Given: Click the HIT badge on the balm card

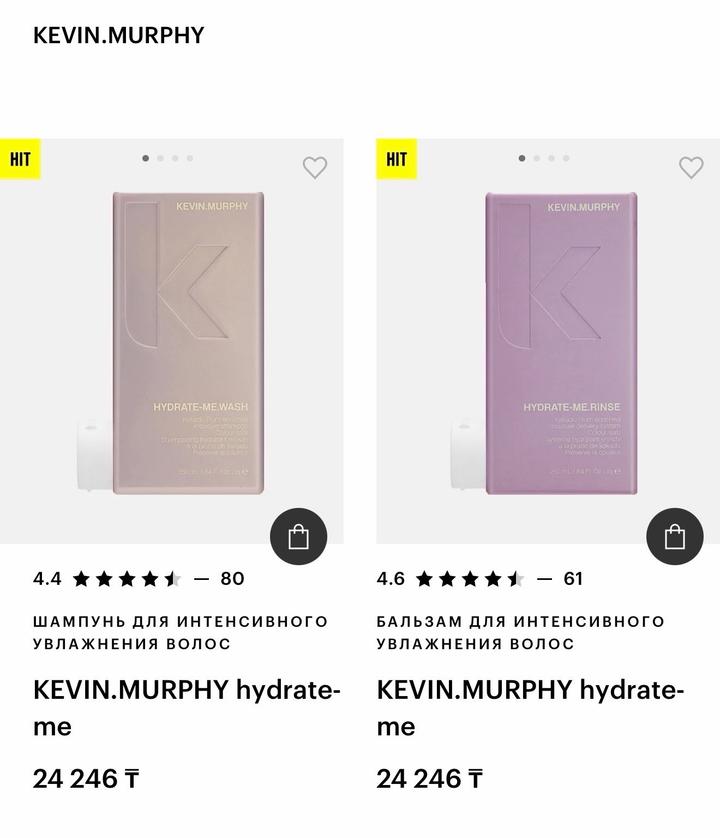Looking at the screenshot, I should pos(397,159).
